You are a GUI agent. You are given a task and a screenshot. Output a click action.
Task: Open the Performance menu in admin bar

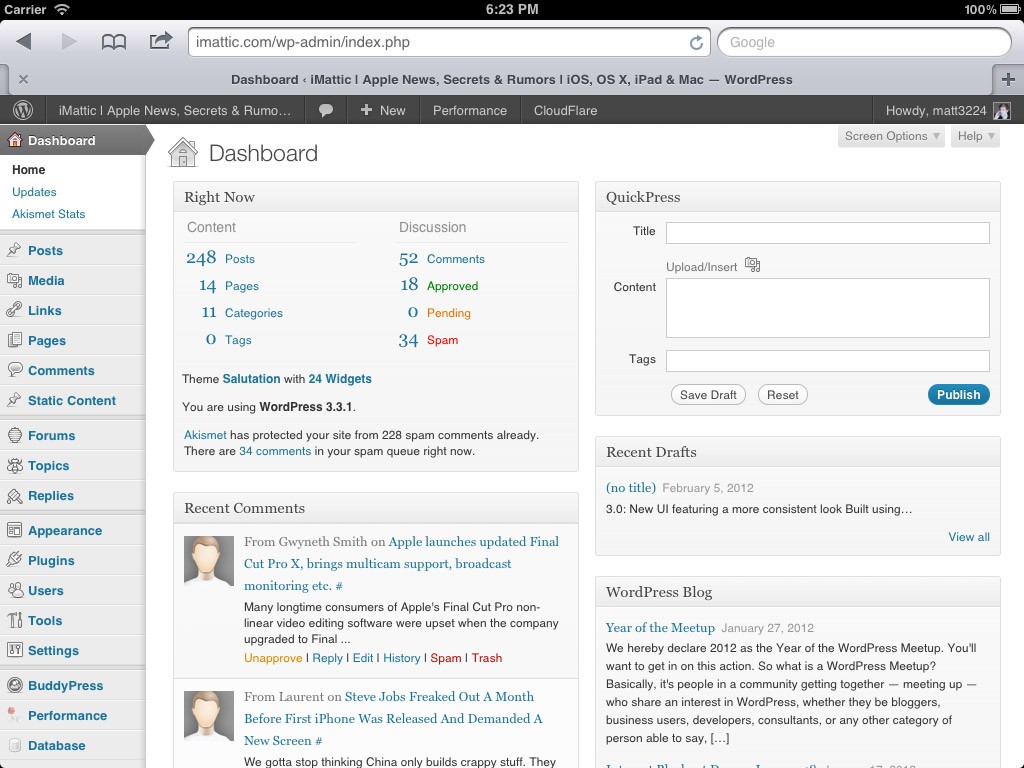pyautogui.click(x=470, y=110)
